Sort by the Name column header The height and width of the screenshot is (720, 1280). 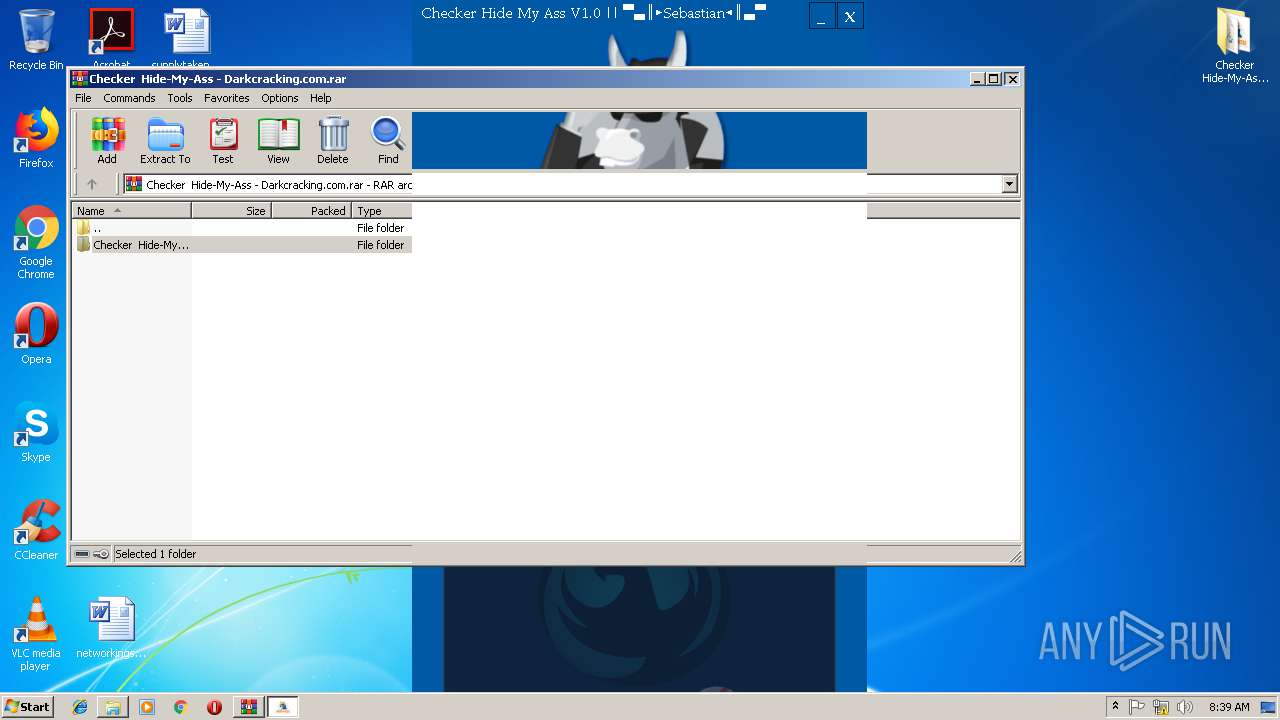pos(131,211)
